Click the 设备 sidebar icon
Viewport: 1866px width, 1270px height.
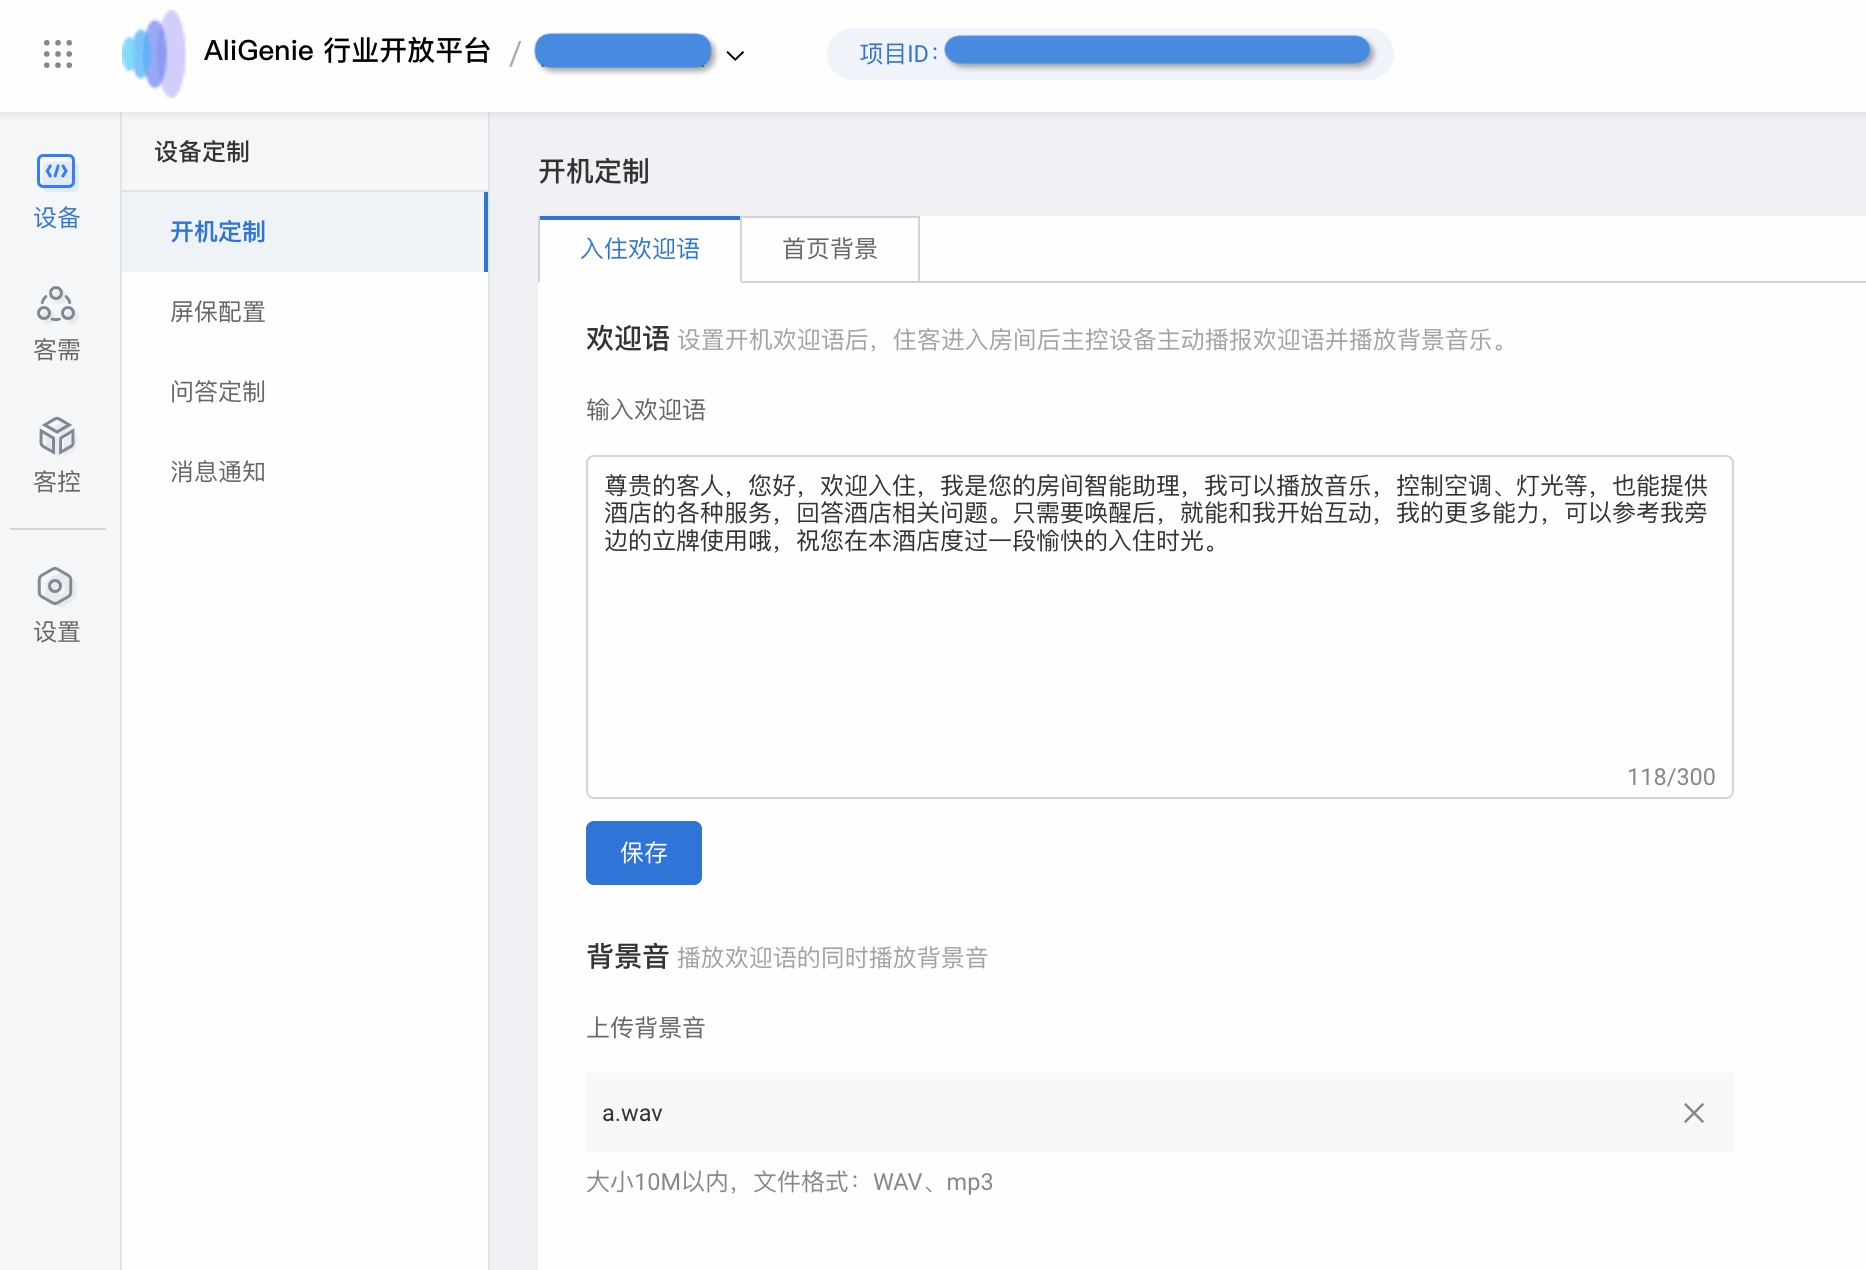56,192
